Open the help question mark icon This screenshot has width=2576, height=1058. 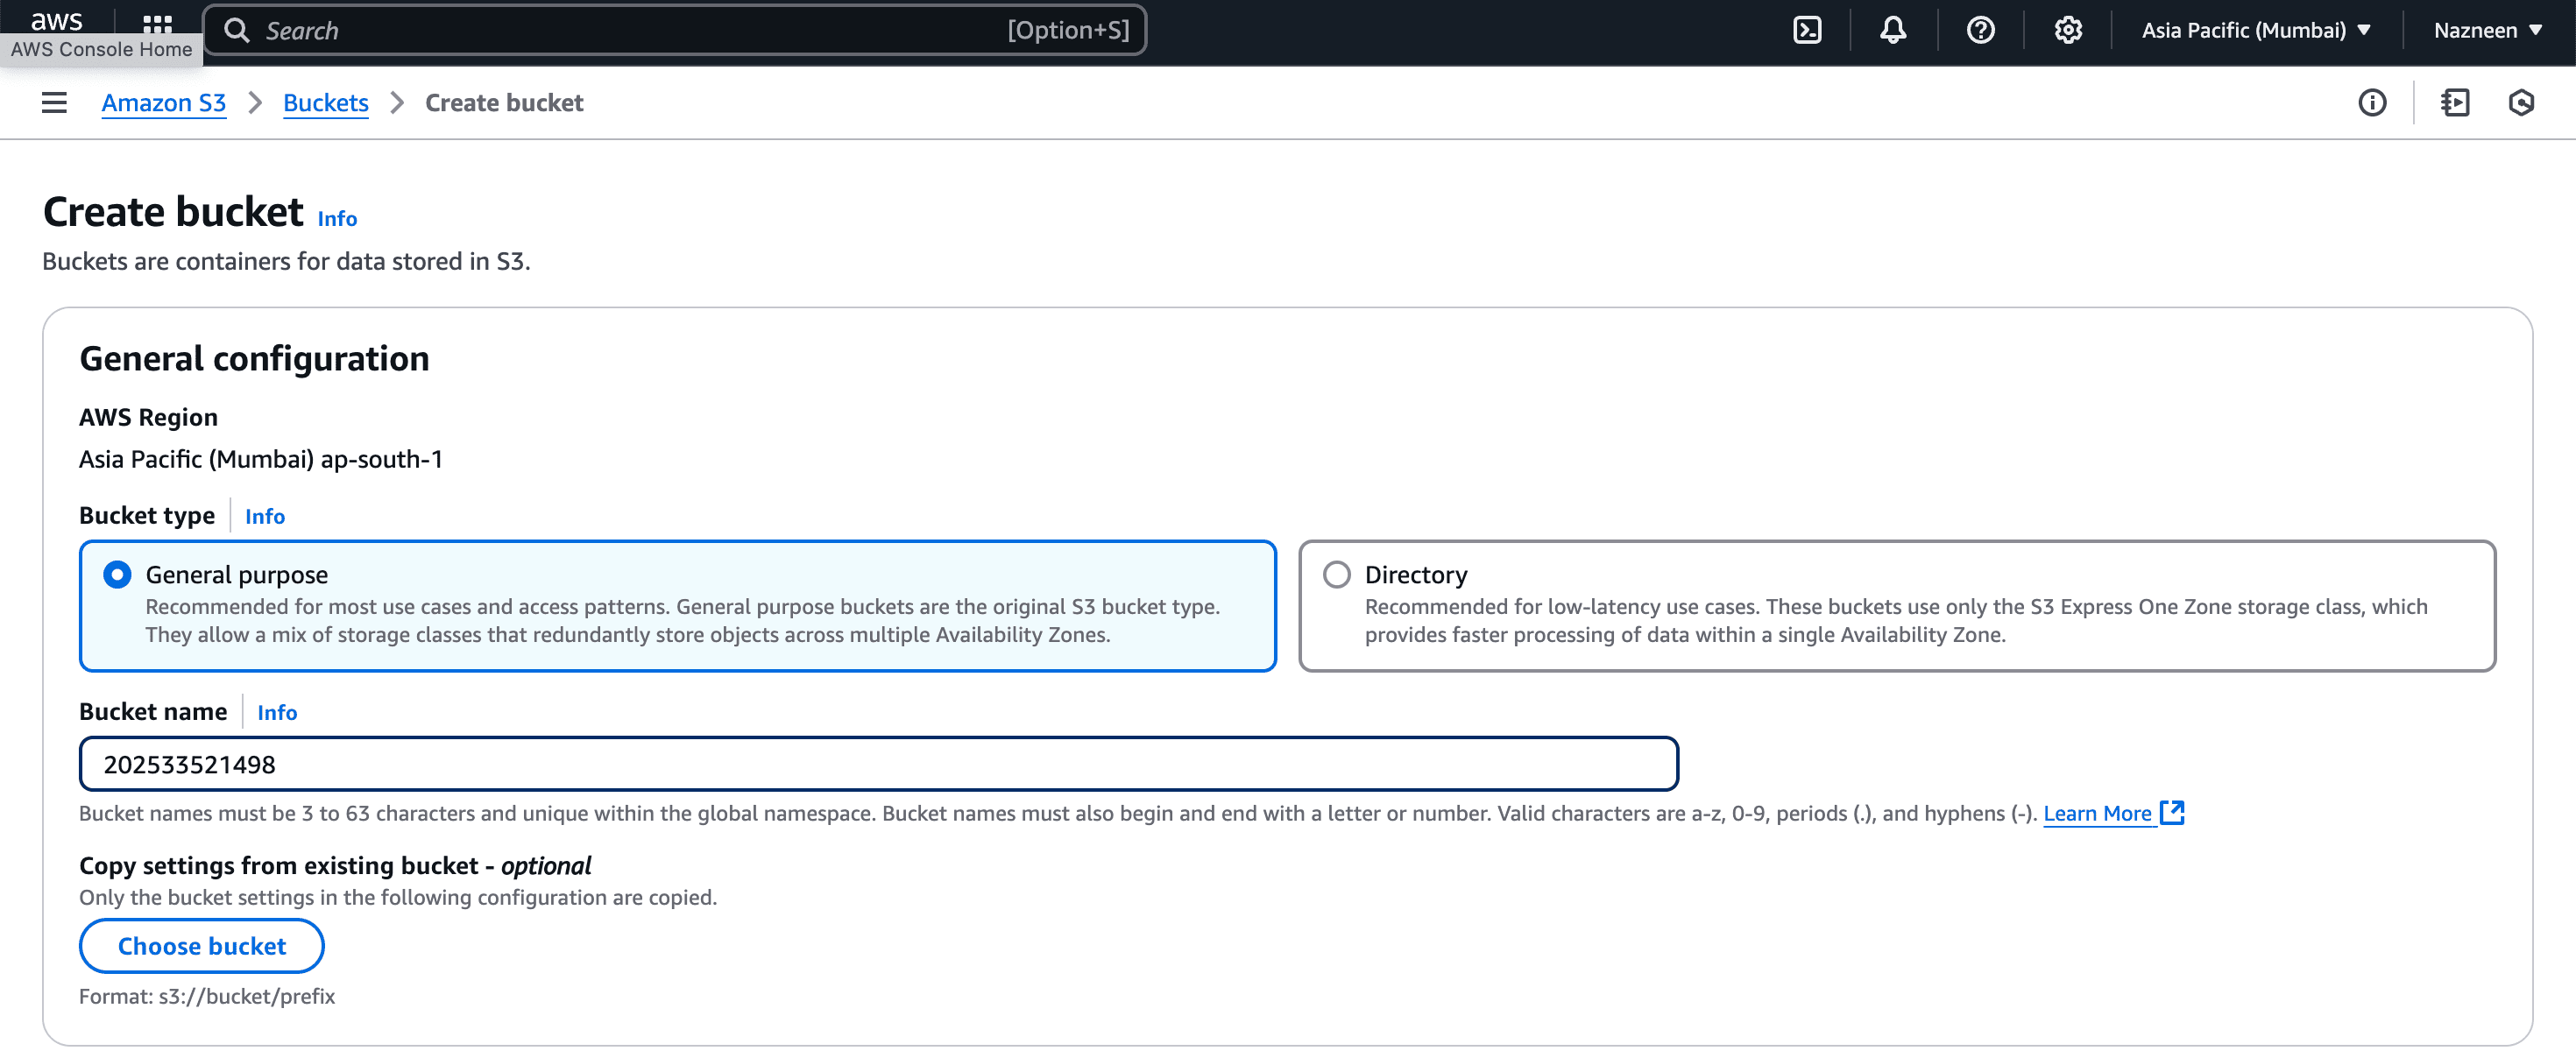point(1980,30)
